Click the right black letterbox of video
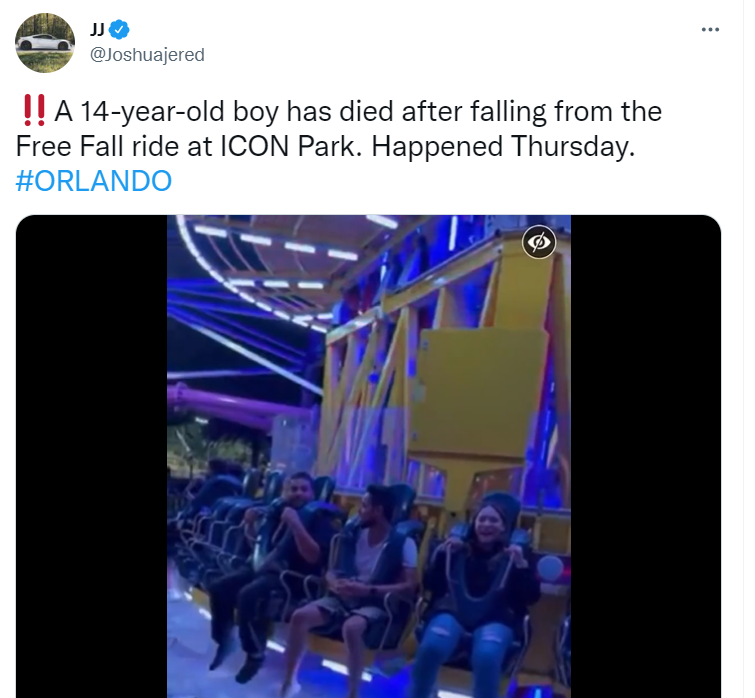755x698 pixels. pos(646,456)
